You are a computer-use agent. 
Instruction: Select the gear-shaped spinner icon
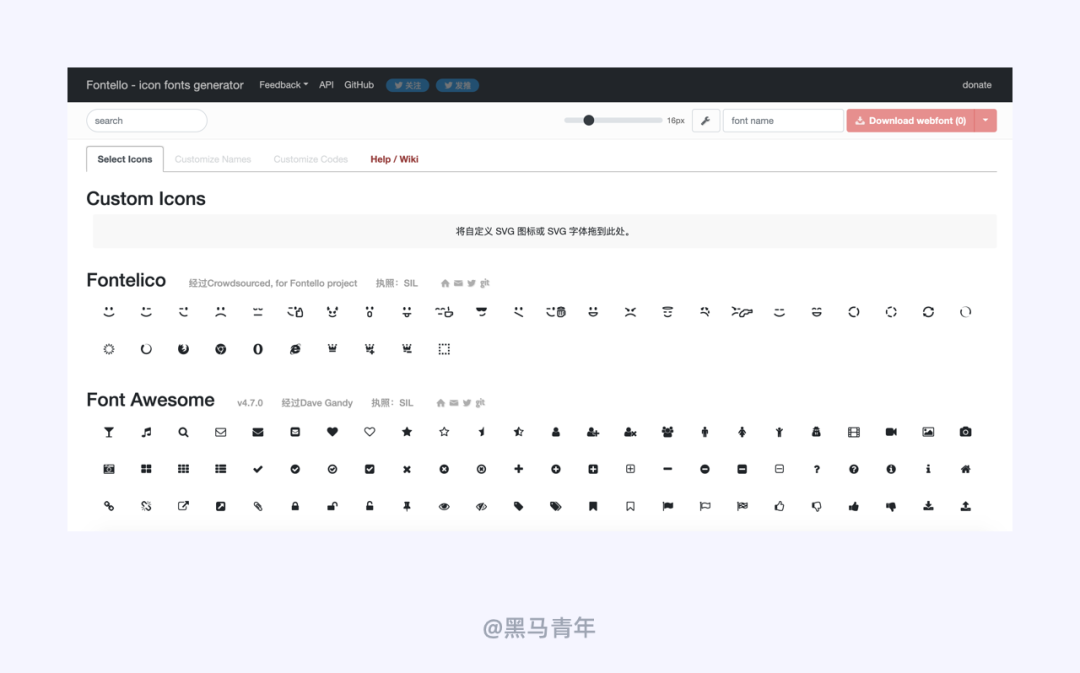[109, 349]
